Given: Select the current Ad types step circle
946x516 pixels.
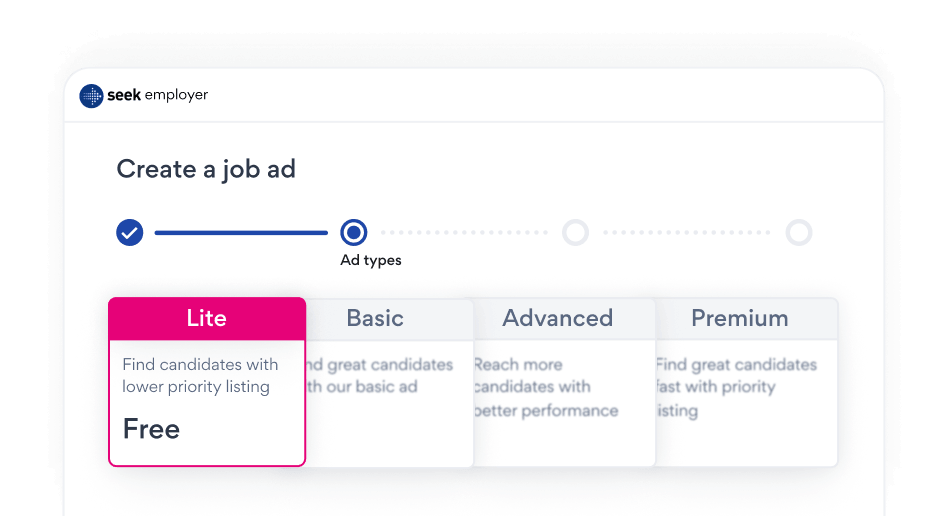Looking at the screenshot, I should 353,233.
